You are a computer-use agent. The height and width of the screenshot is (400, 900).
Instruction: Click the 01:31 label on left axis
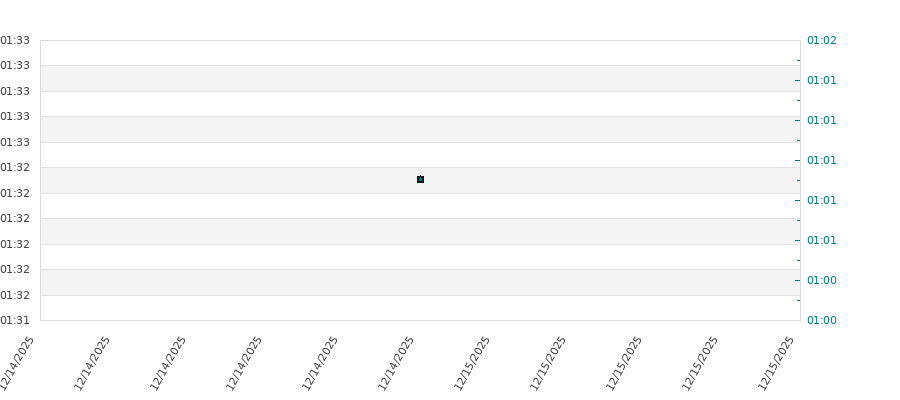click(x=15, y=321)
